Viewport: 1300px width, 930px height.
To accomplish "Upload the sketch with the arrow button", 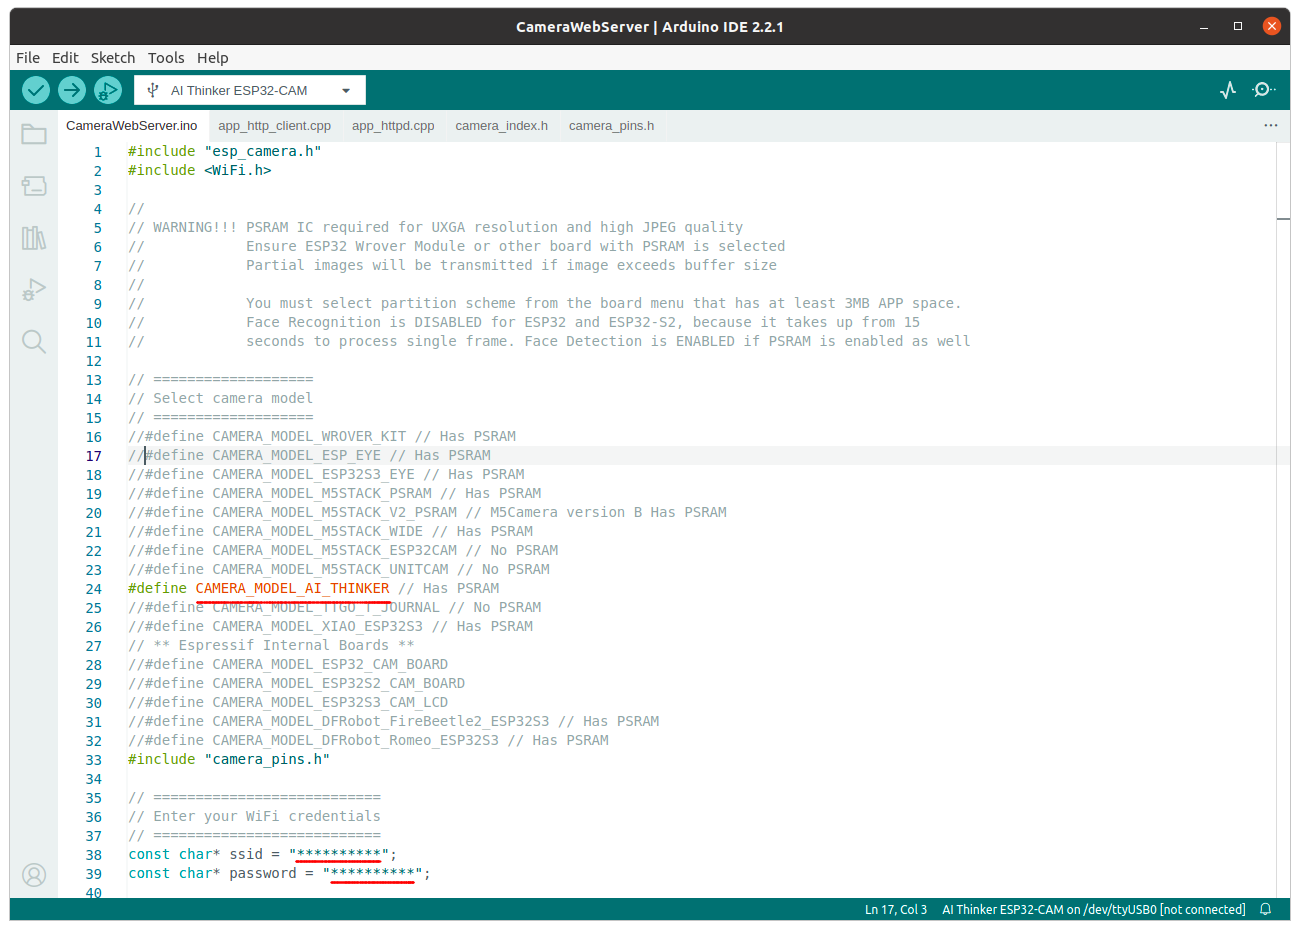I will coord(72,90).
